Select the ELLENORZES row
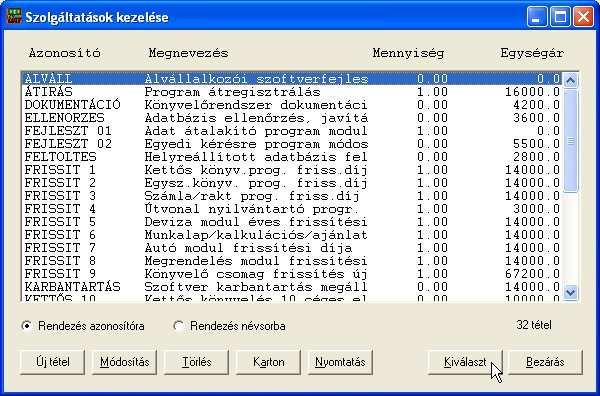This screenshot has height=396, width=600. pyautogui.click(x=292, y=118)
